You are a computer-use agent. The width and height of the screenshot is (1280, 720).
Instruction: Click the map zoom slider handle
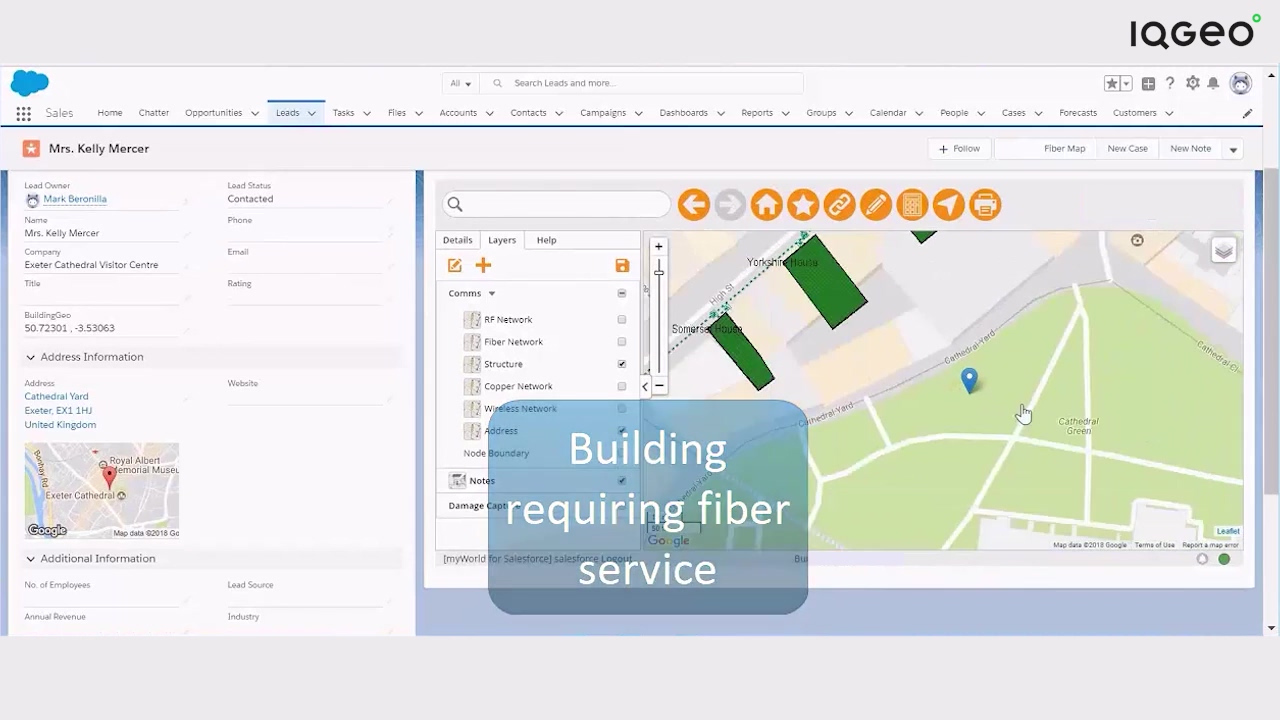(658, 272)
